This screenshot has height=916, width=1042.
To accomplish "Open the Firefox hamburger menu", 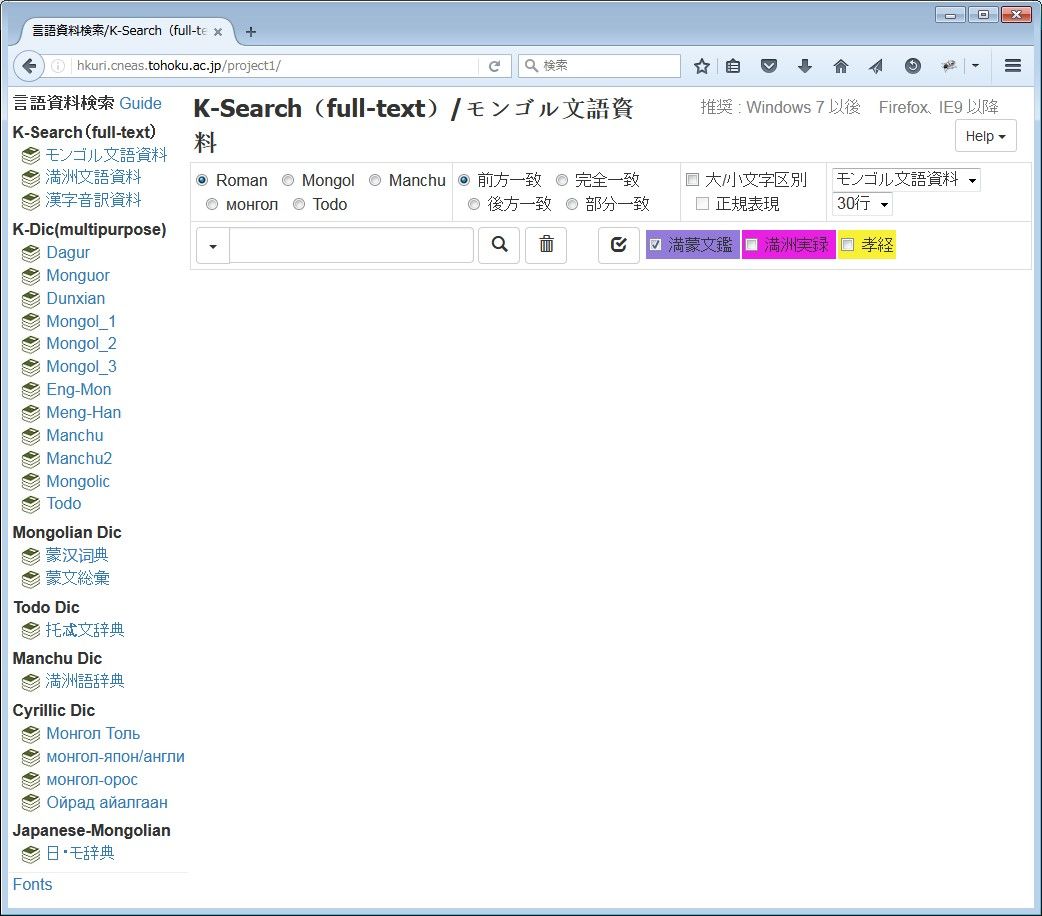I will [x=1012, y=66].
